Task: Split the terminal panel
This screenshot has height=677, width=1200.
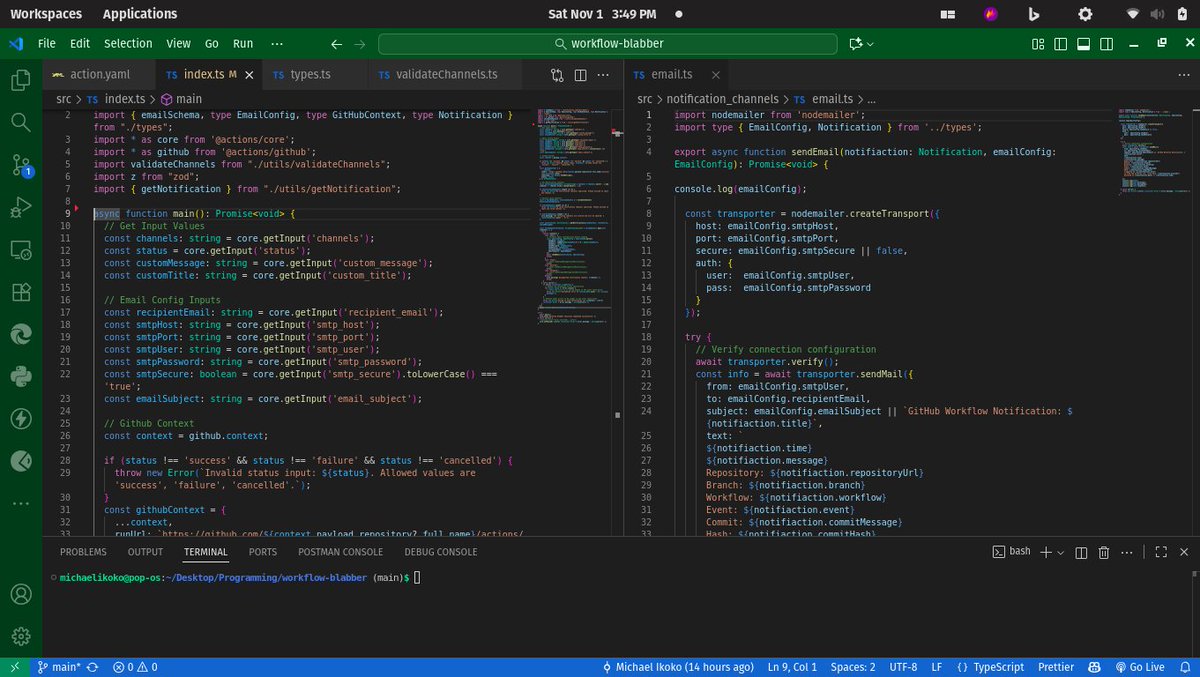Action: tap(1082, 551)
